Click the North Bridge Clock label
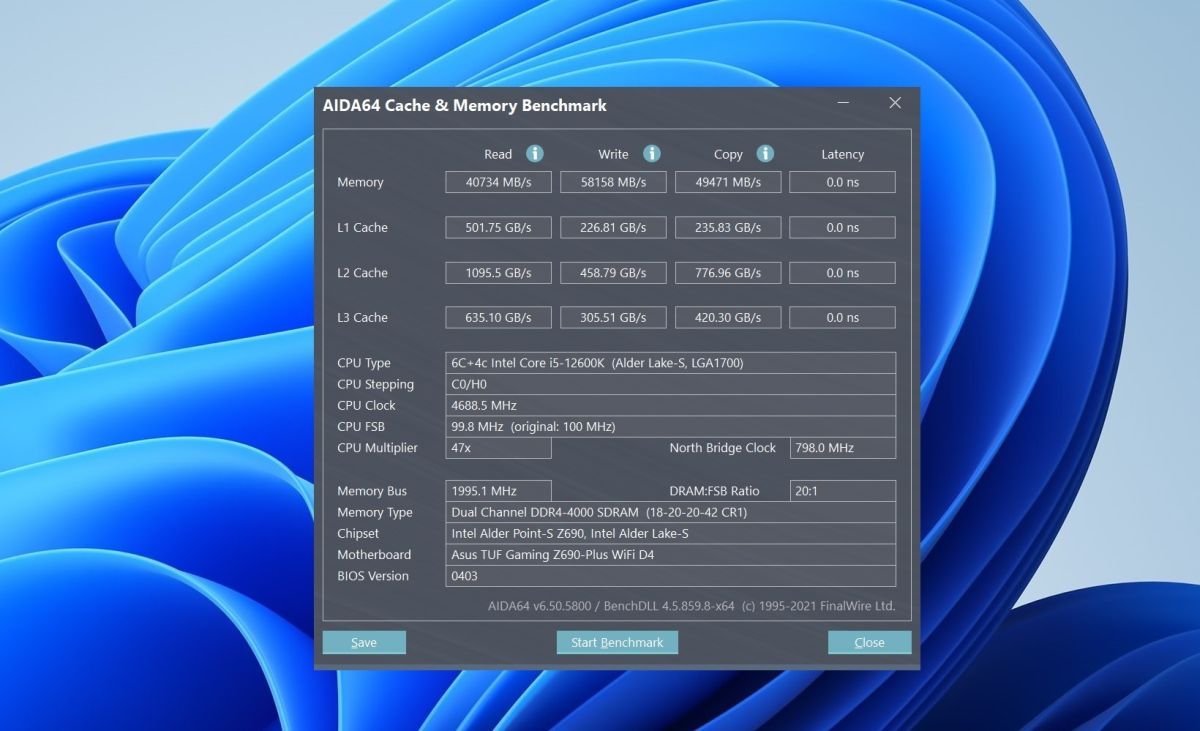The height and width of the screenshot is (731, 1200). click(x=722, y=448)
